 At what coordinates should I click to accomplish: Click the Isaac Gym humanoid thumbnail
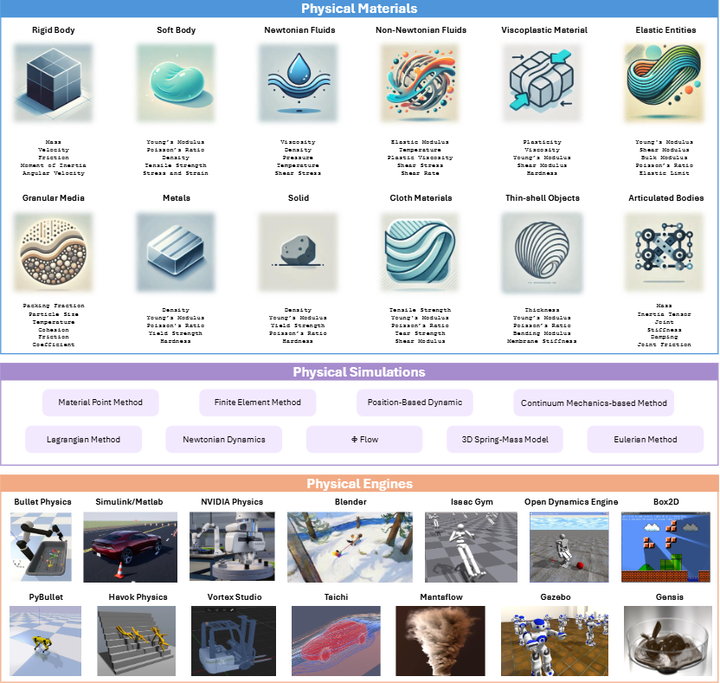(x=471, y=547)
